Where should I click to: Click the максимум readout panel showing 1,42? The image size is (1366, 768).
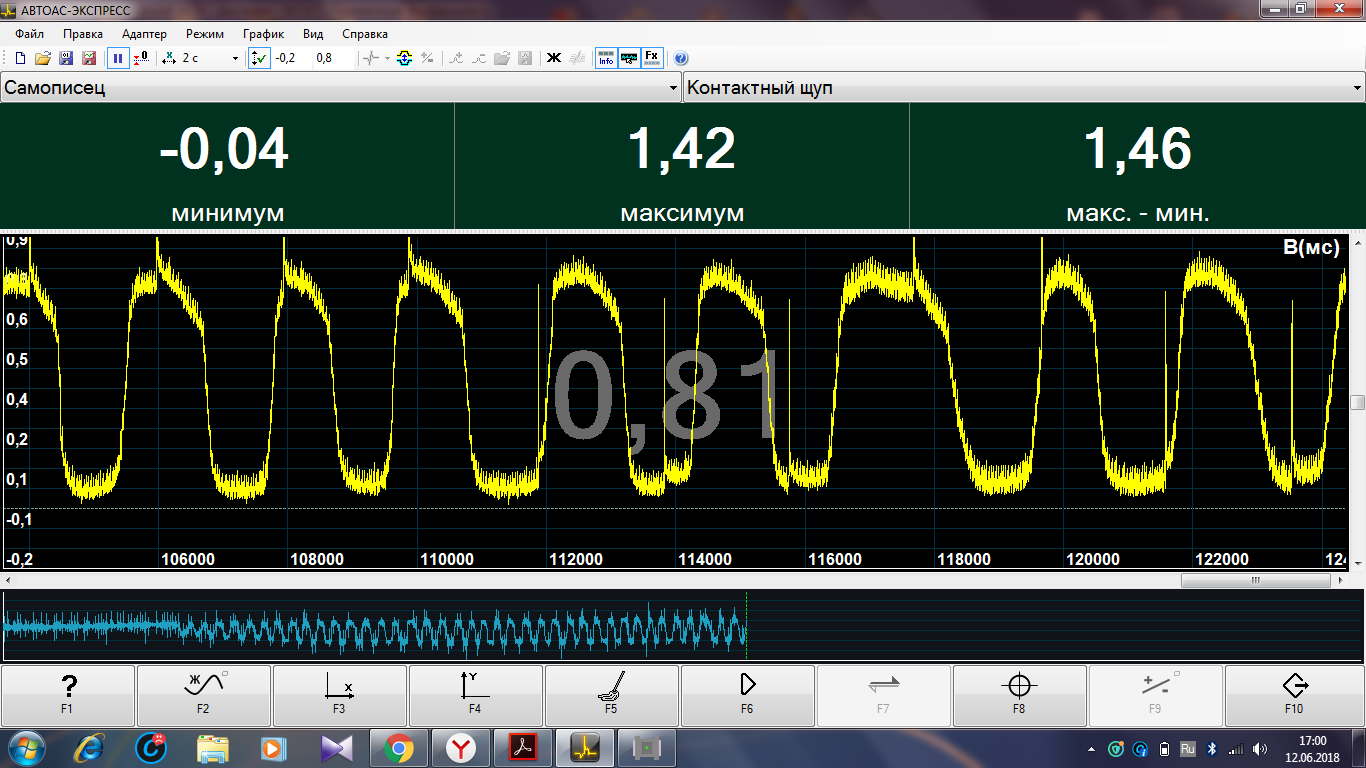[x=682, y=166]
